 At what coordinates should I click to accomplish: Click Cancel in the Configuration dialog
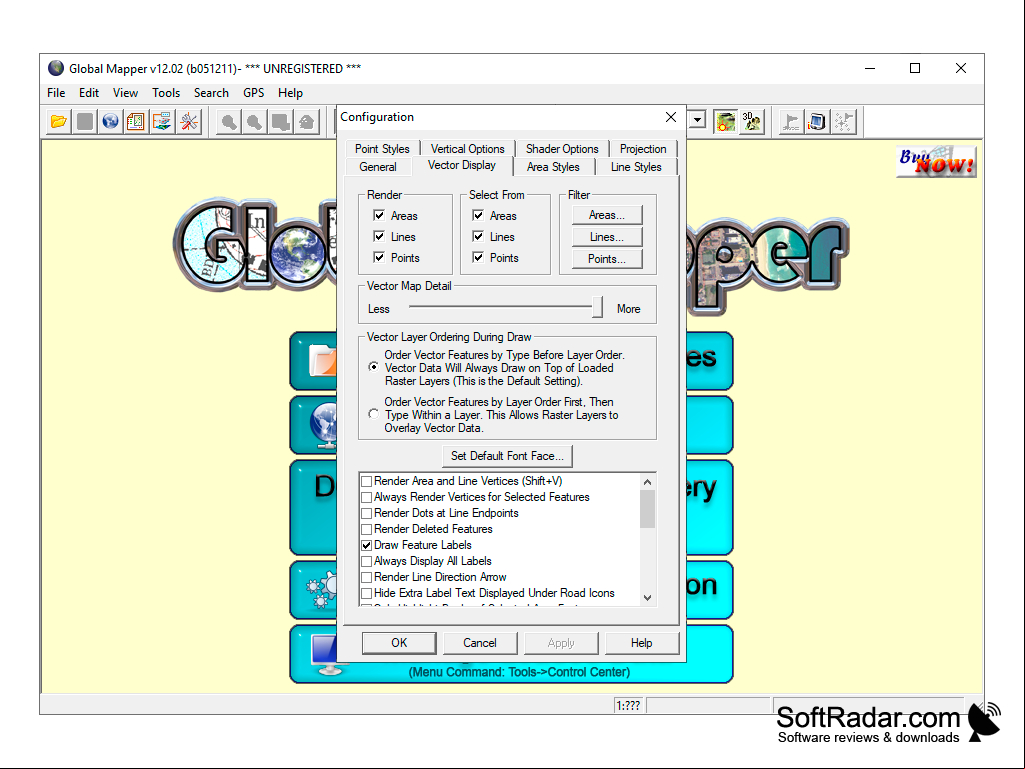480,643
